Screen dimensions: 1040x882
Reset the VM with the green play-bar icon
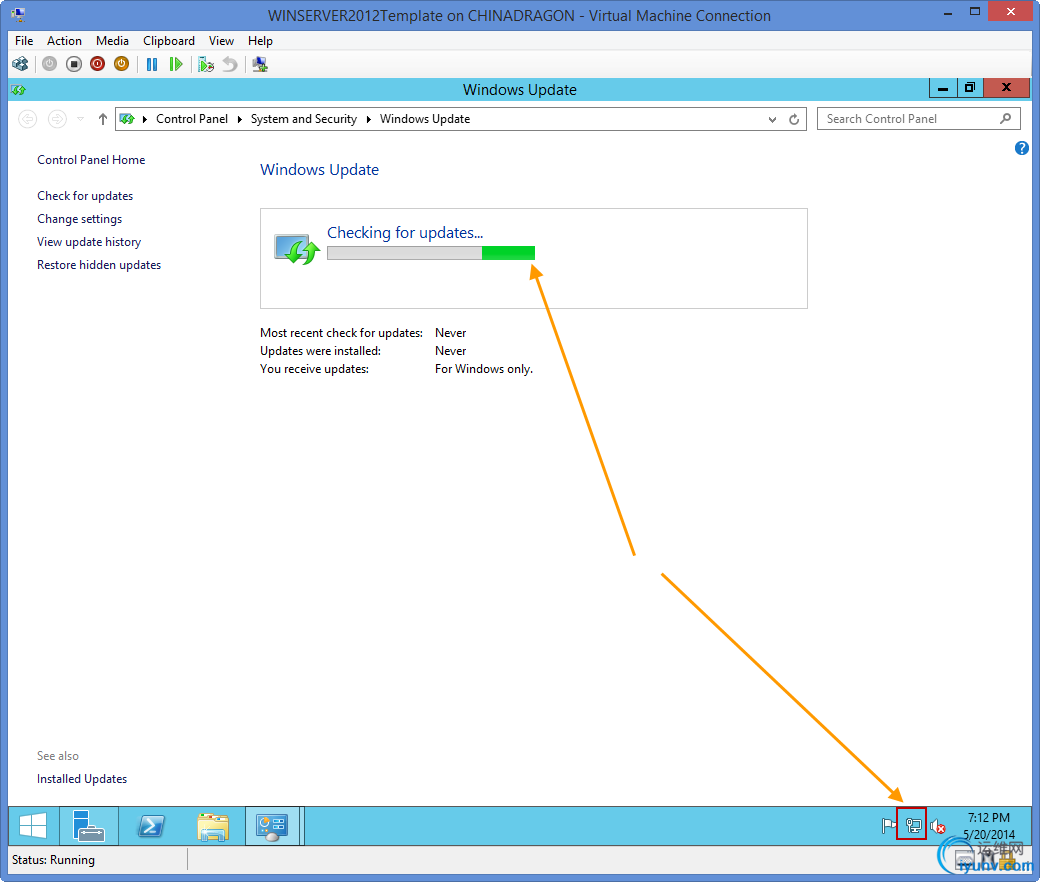click(x=176, y=64)
